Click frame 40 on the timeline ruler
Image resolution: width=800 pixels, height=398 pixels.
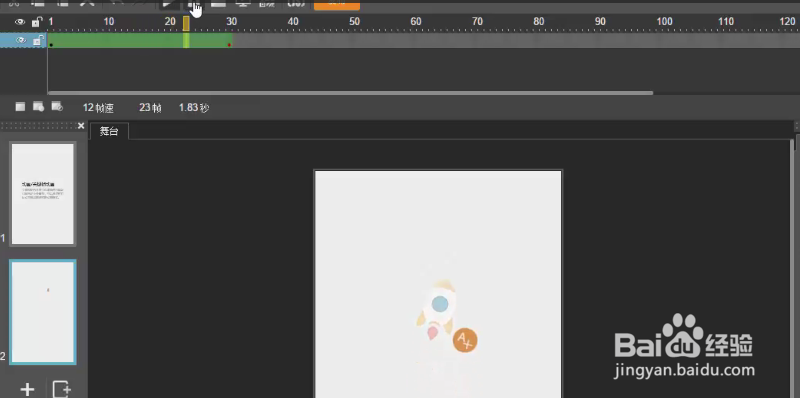click(x=293, y=21)
